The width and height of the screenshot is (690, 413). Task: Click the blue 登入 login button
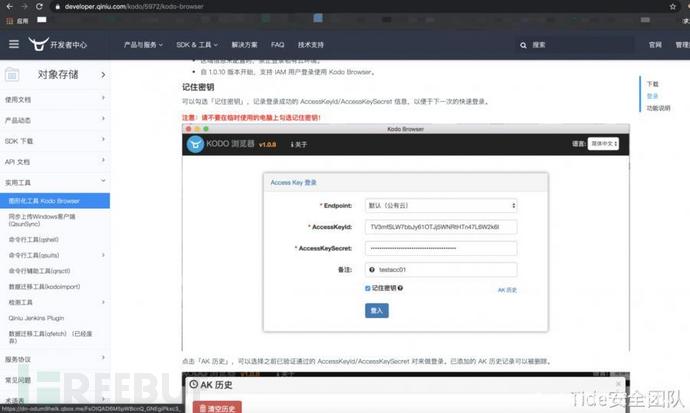point(377,311)
